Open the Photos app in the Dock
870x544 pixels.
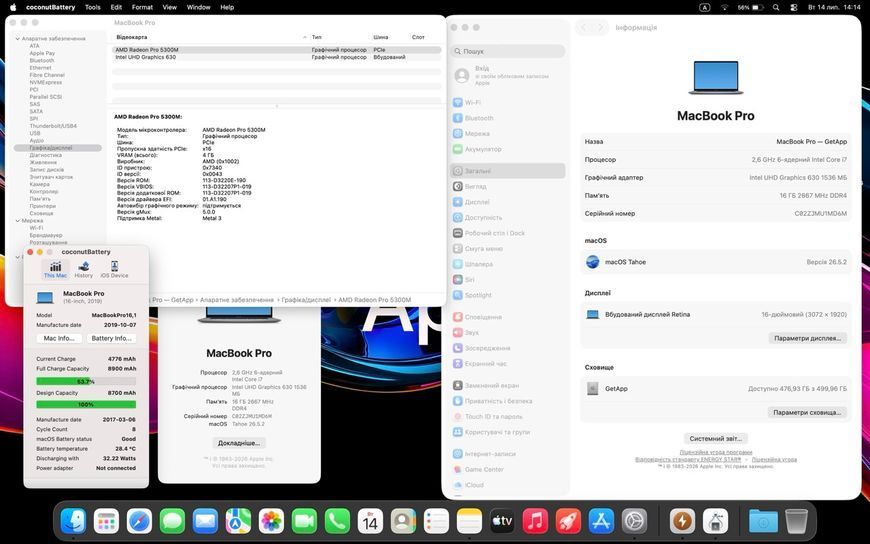(271, 521)
